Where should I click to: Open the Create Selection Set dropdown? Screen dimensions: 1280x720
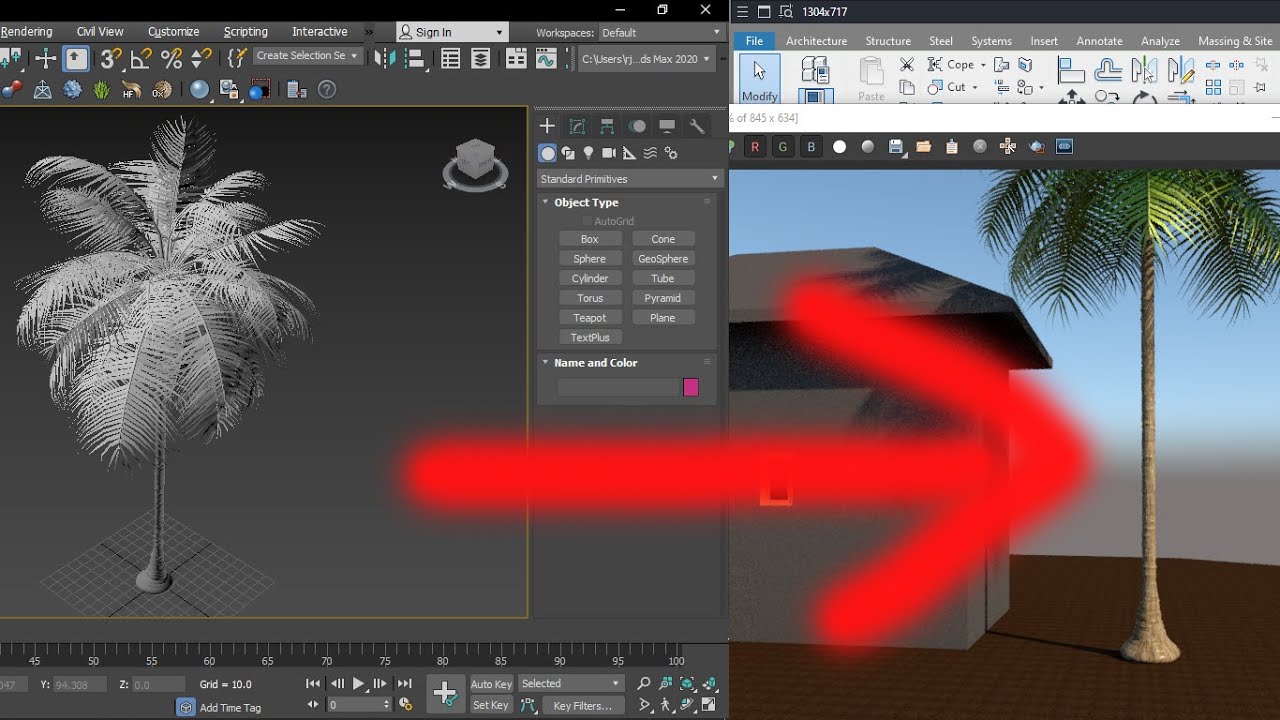(307, 56)
